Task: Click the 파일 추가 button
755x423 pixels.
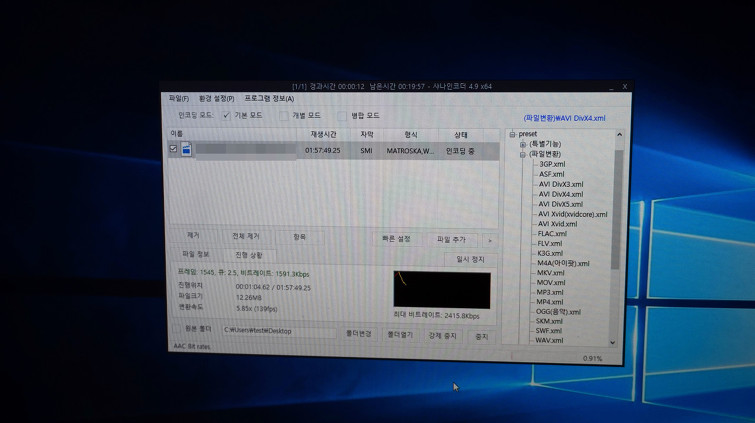Action: coord(452,240)
